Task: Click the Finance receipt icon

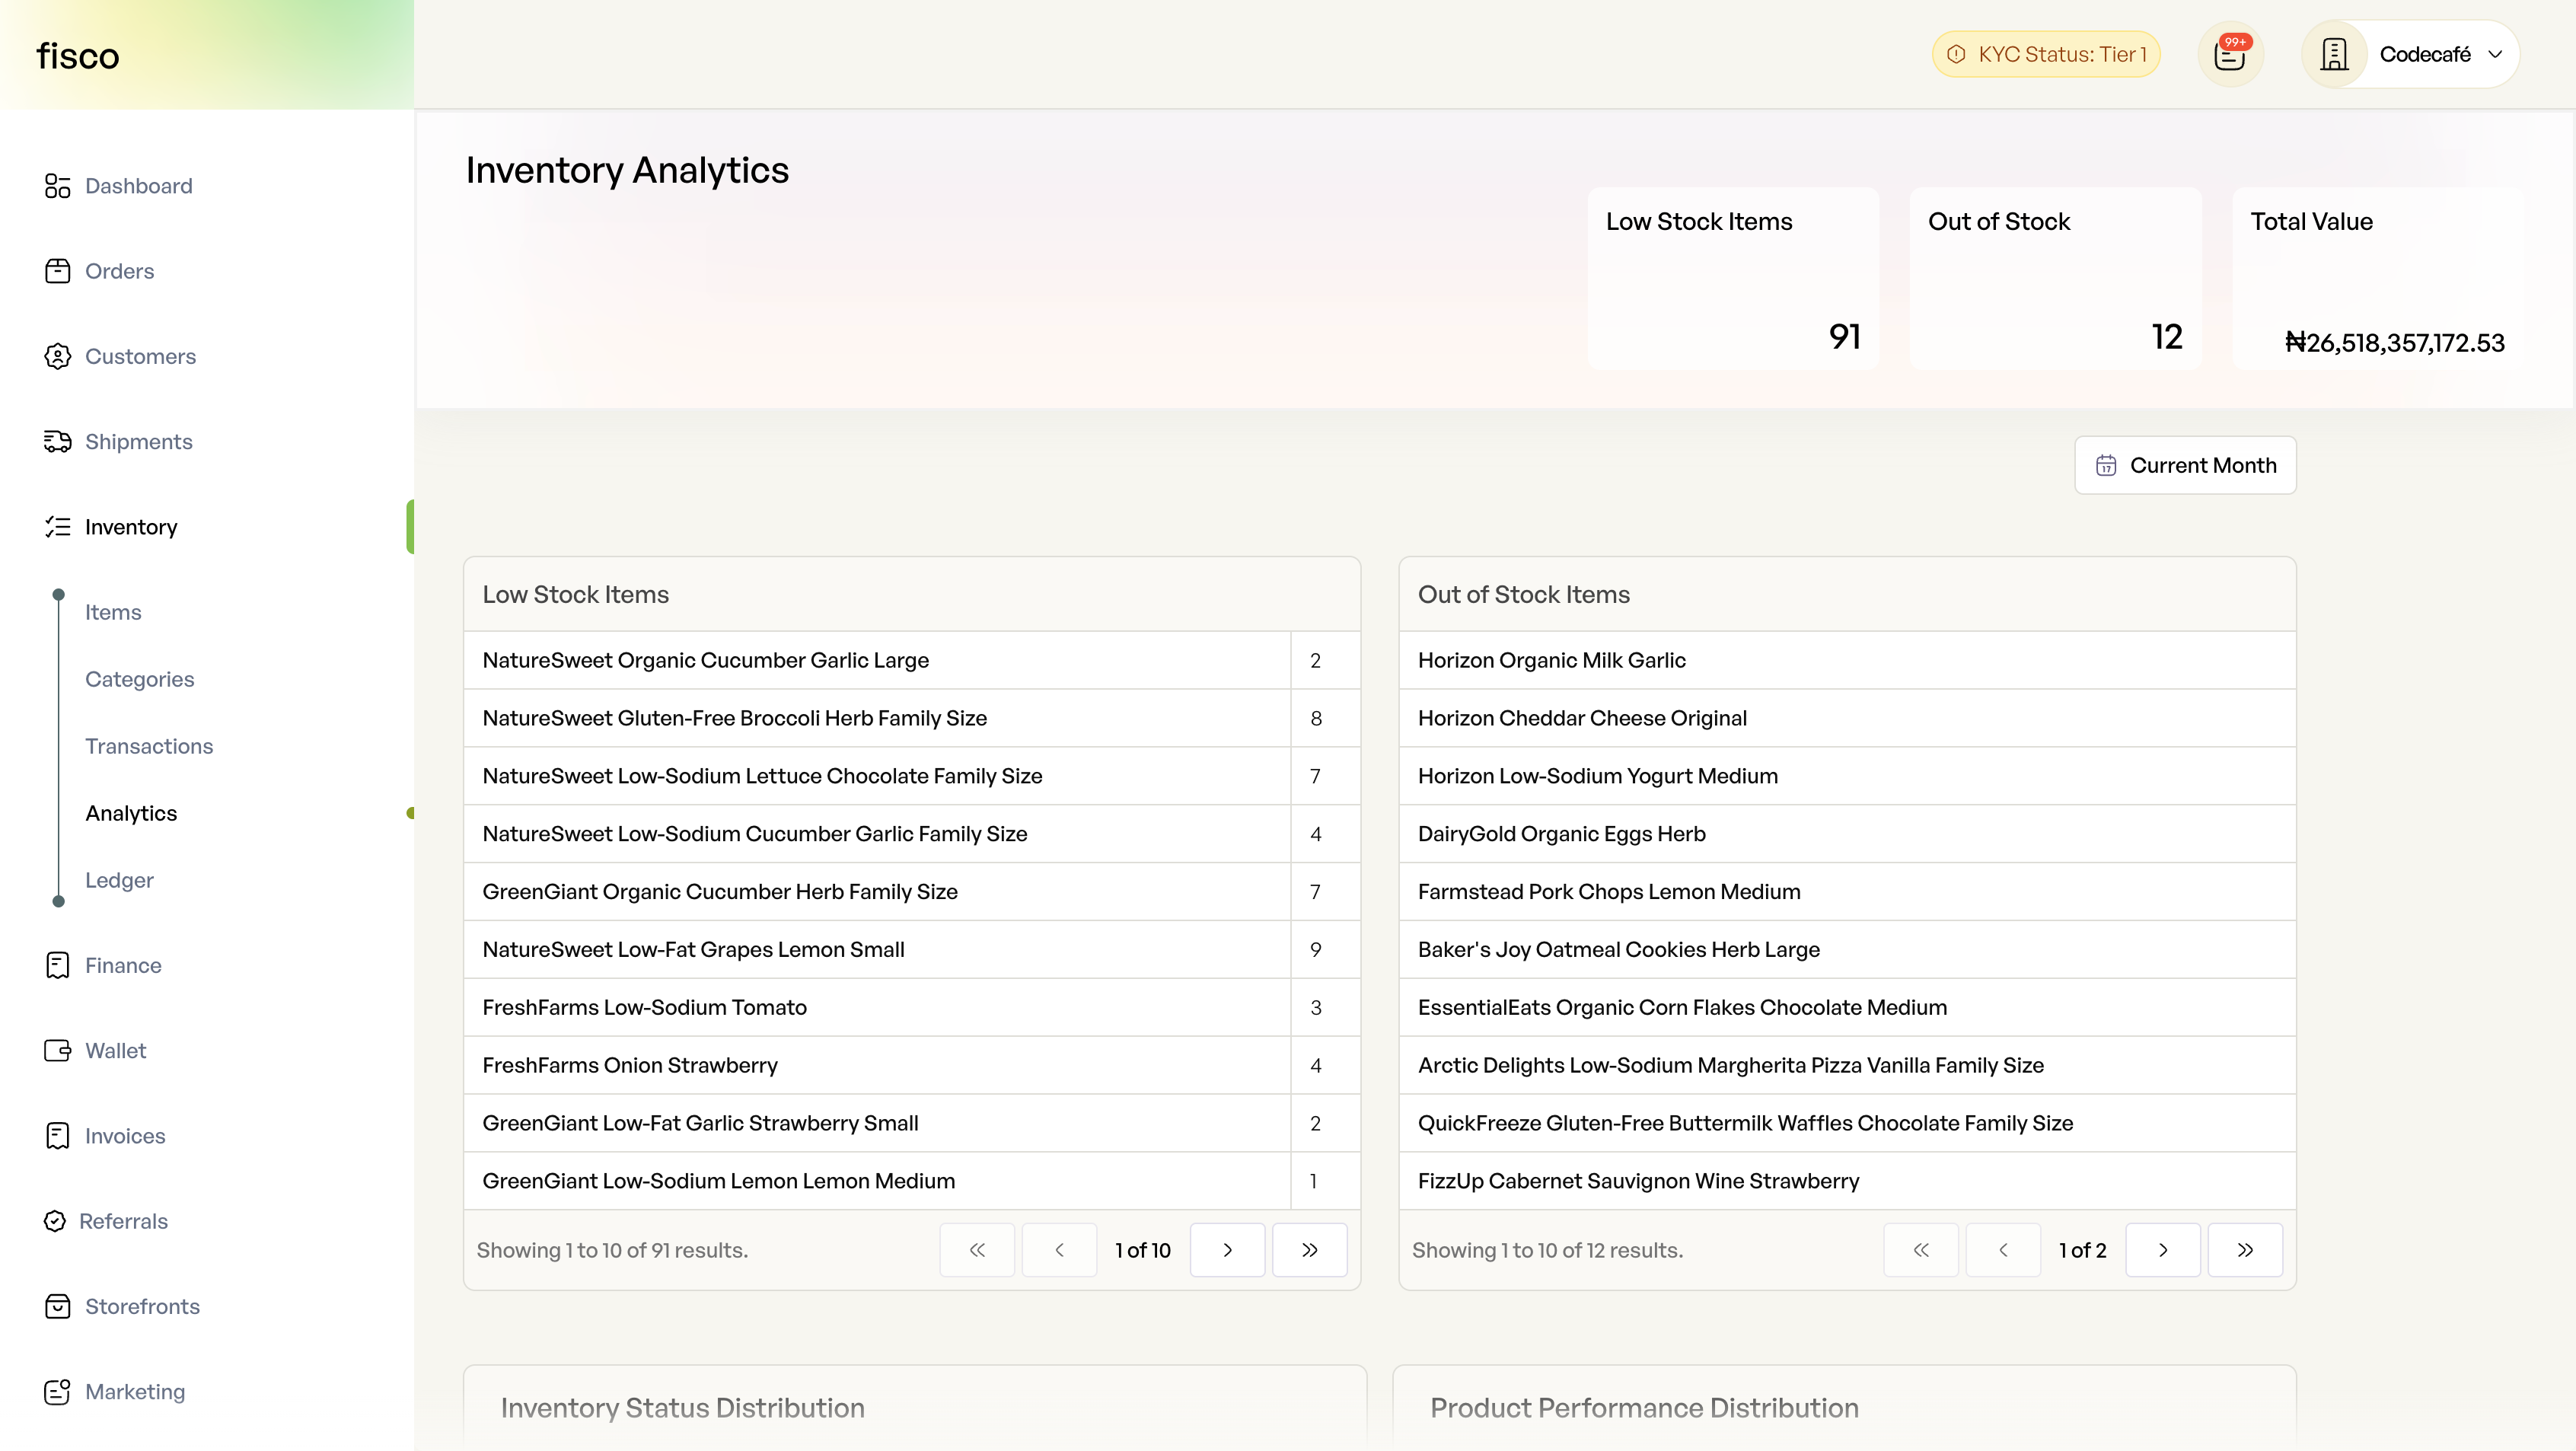Action: click(x=57, y=965)
